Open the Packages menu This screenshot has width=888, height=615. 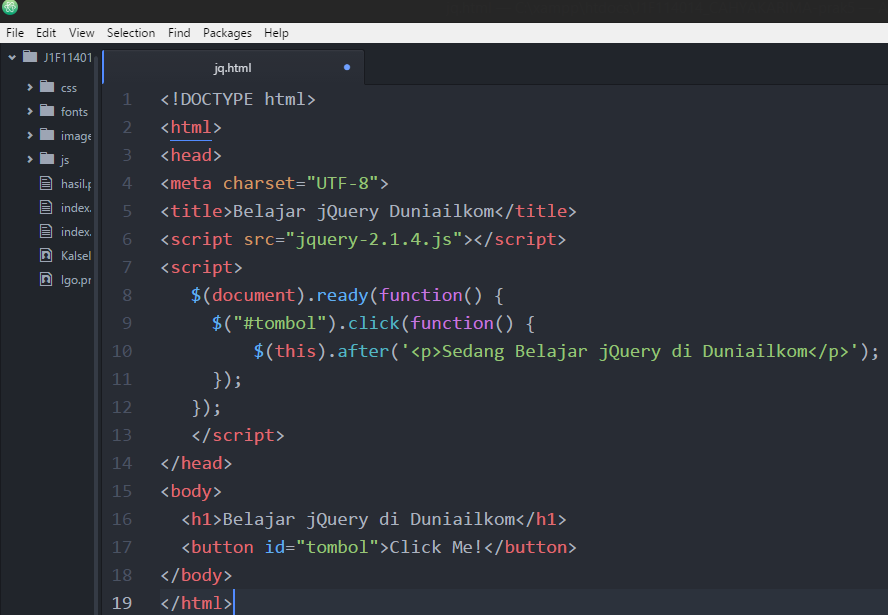pos(227,32)
